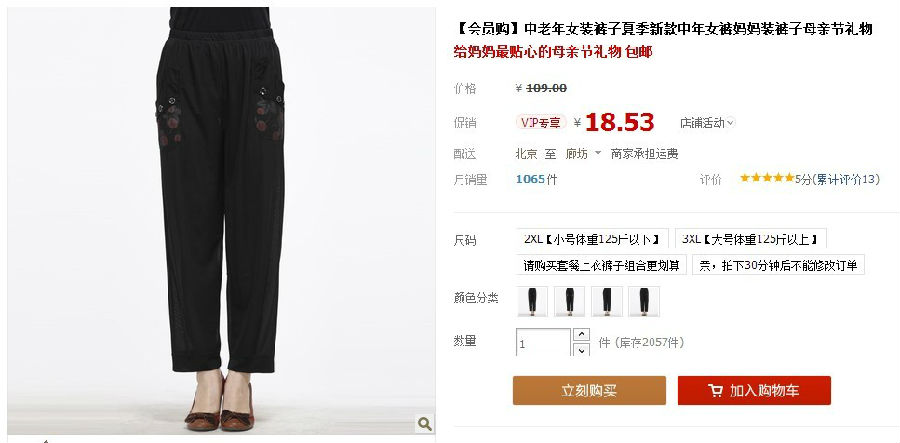Click the quantity input field
Image resolution: width=900 pixels, height=443 pixels.
[x=543, y=343]
